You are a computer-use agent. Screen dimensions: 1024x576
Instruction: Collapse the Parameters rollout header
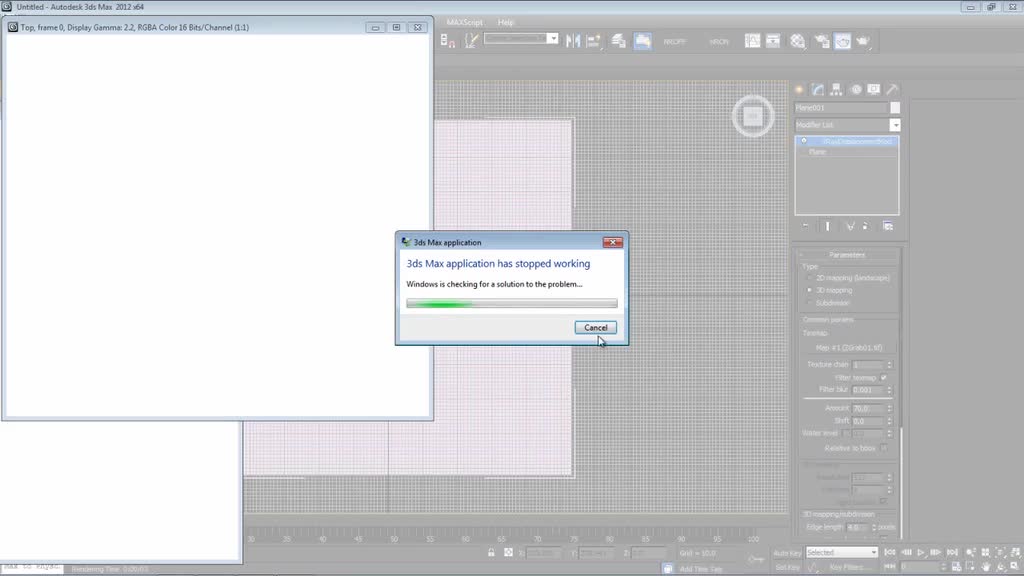(x=847, y=255)
